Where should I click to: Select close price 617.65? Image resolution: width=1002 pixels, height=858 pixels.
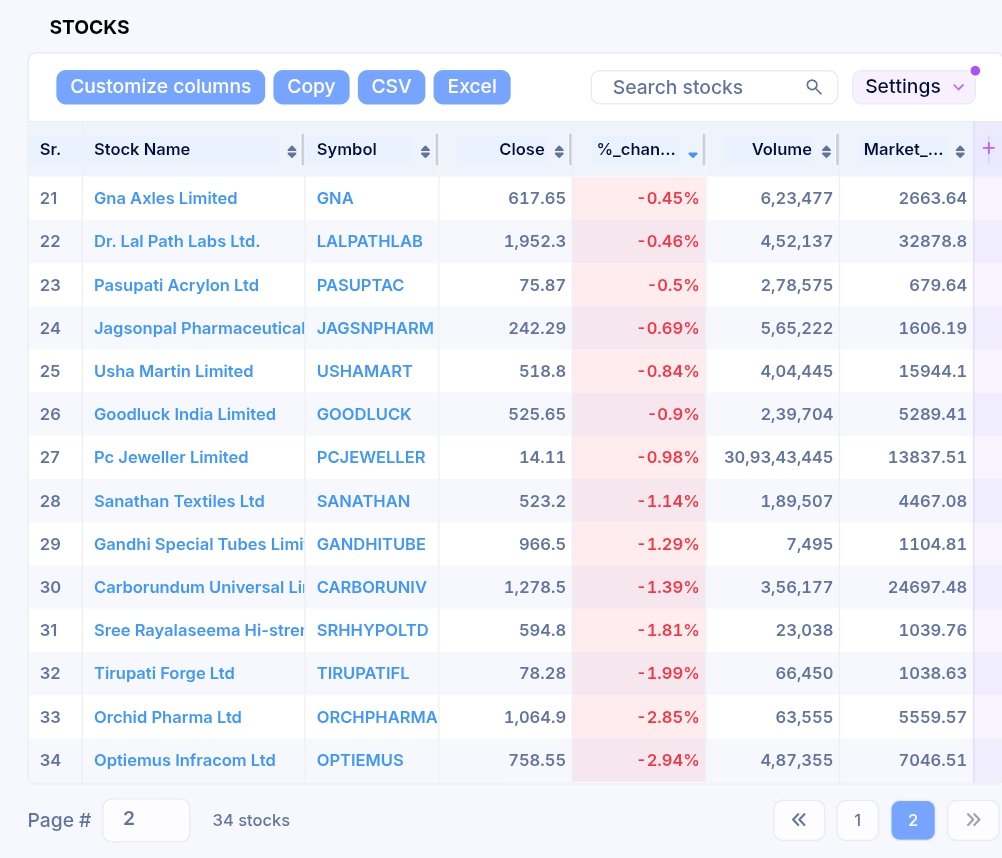[x=537, y=198]
